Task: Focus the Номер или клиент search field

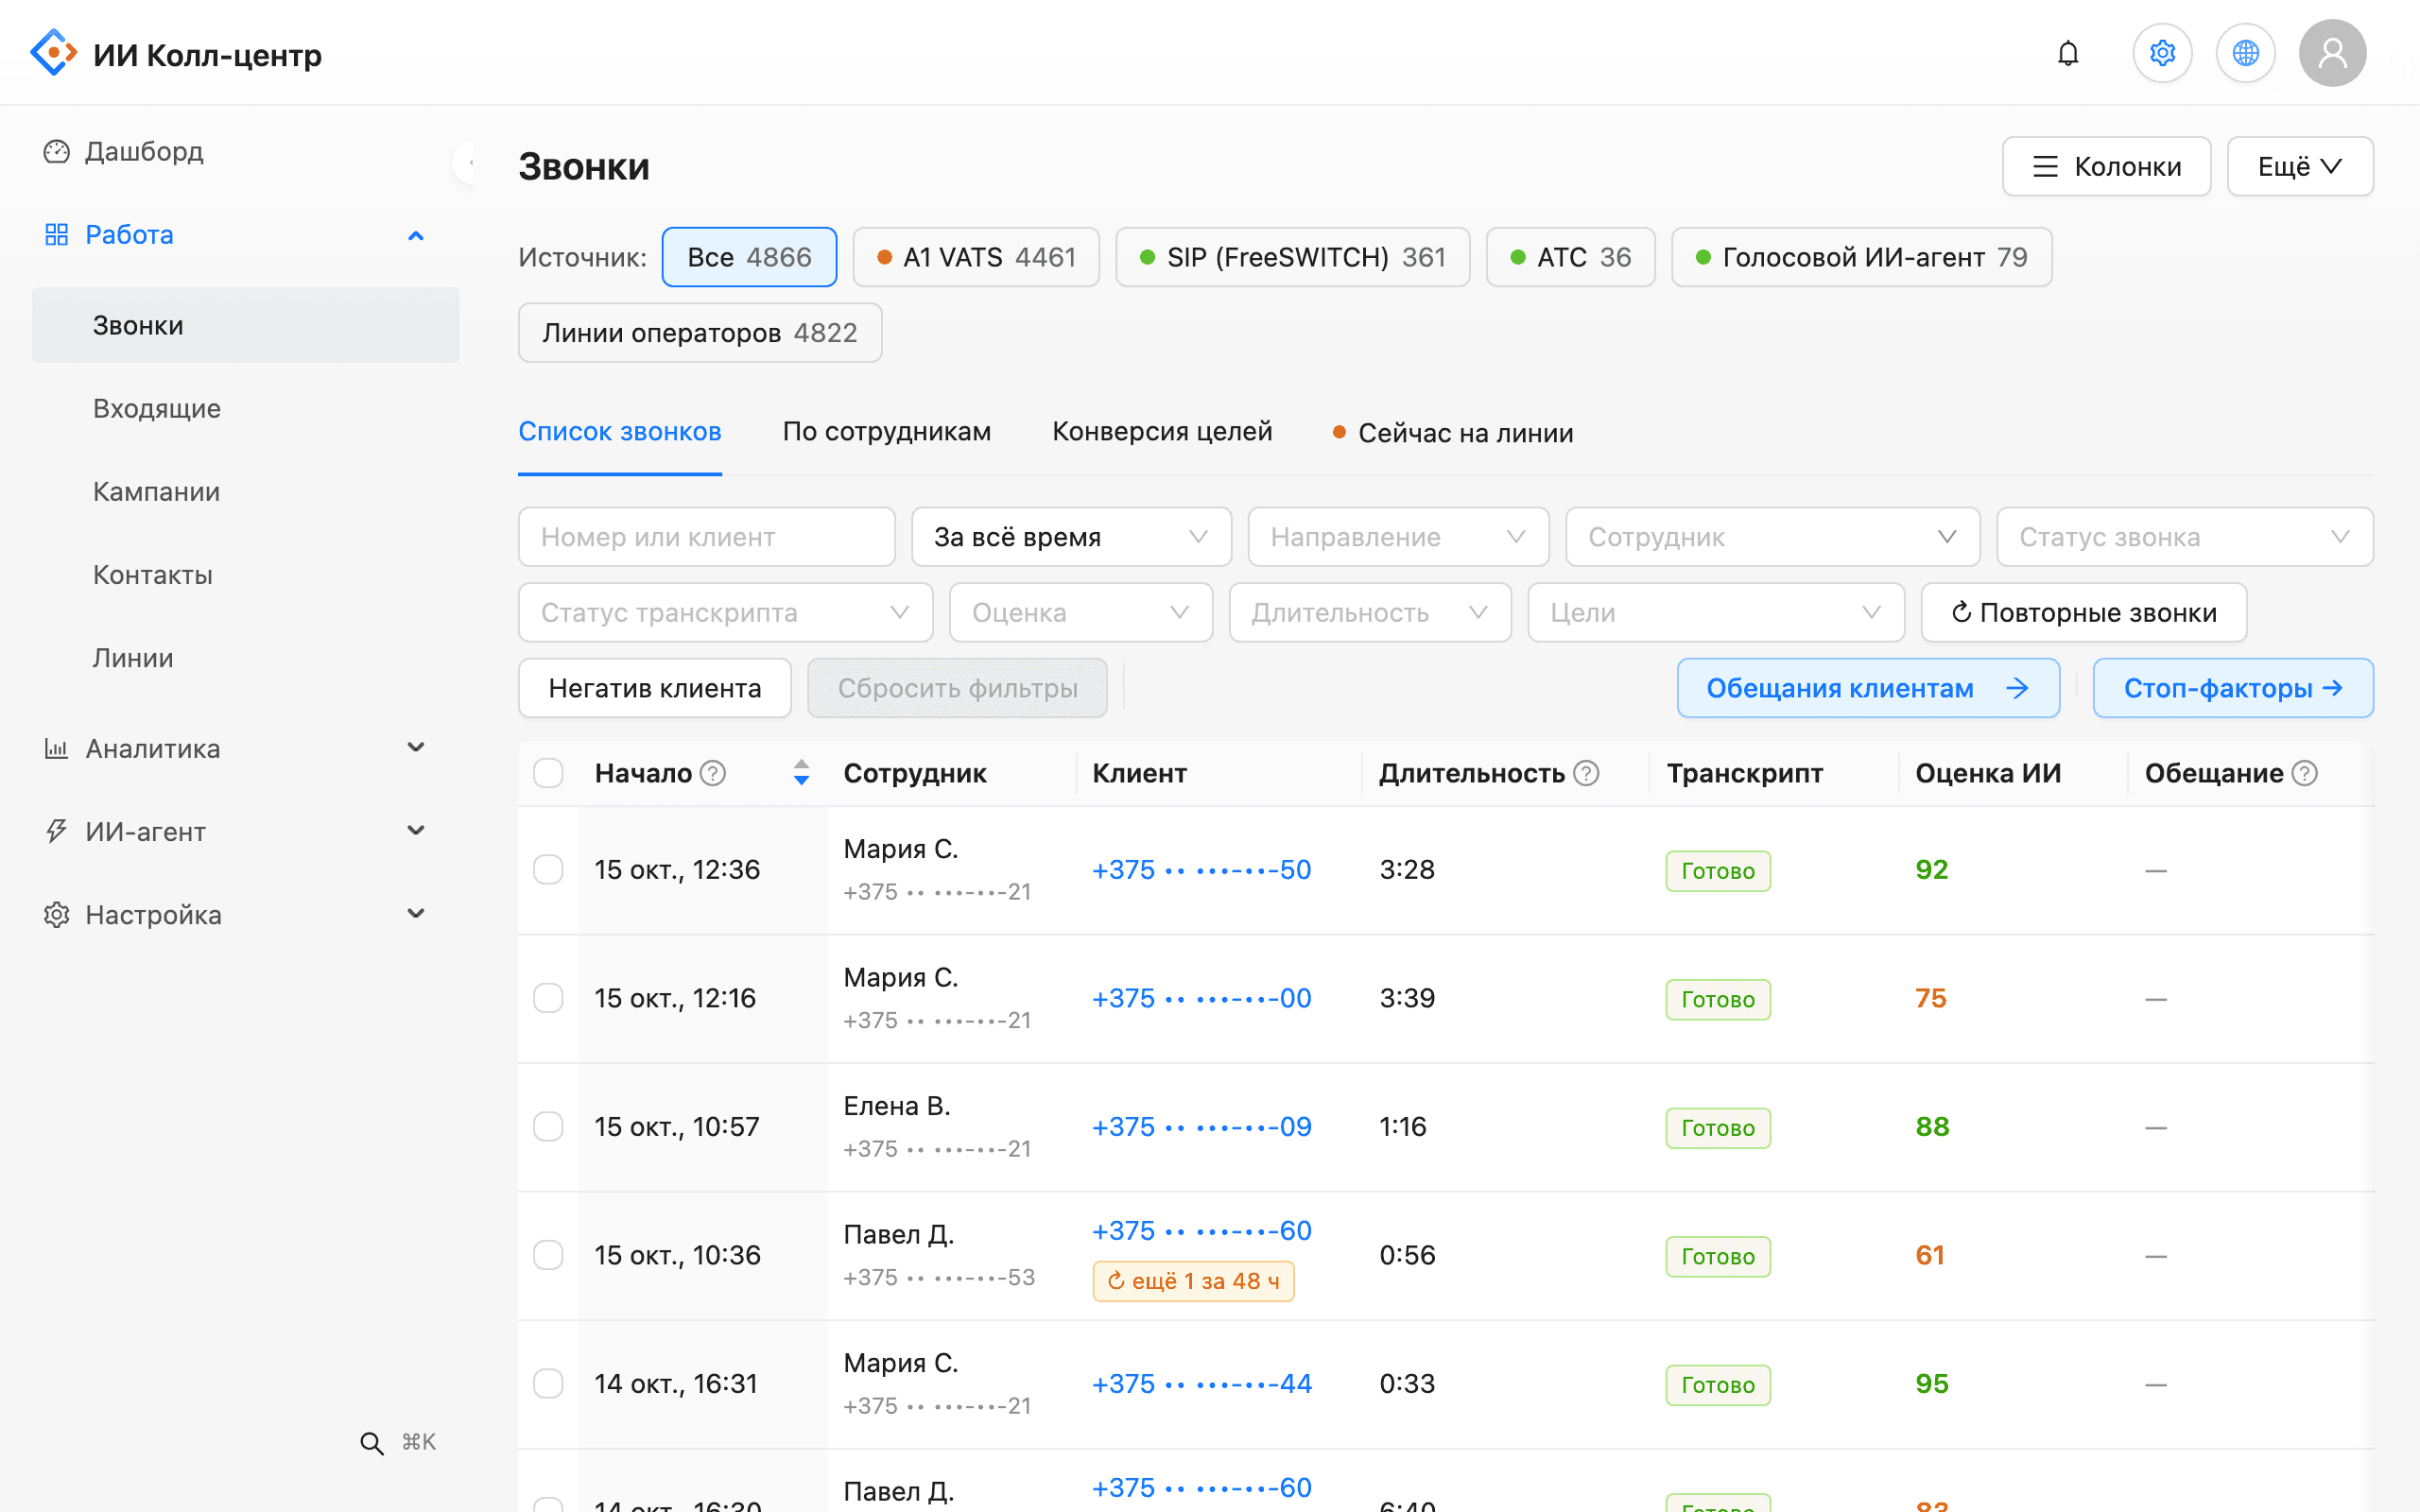Action: (706, 537)
